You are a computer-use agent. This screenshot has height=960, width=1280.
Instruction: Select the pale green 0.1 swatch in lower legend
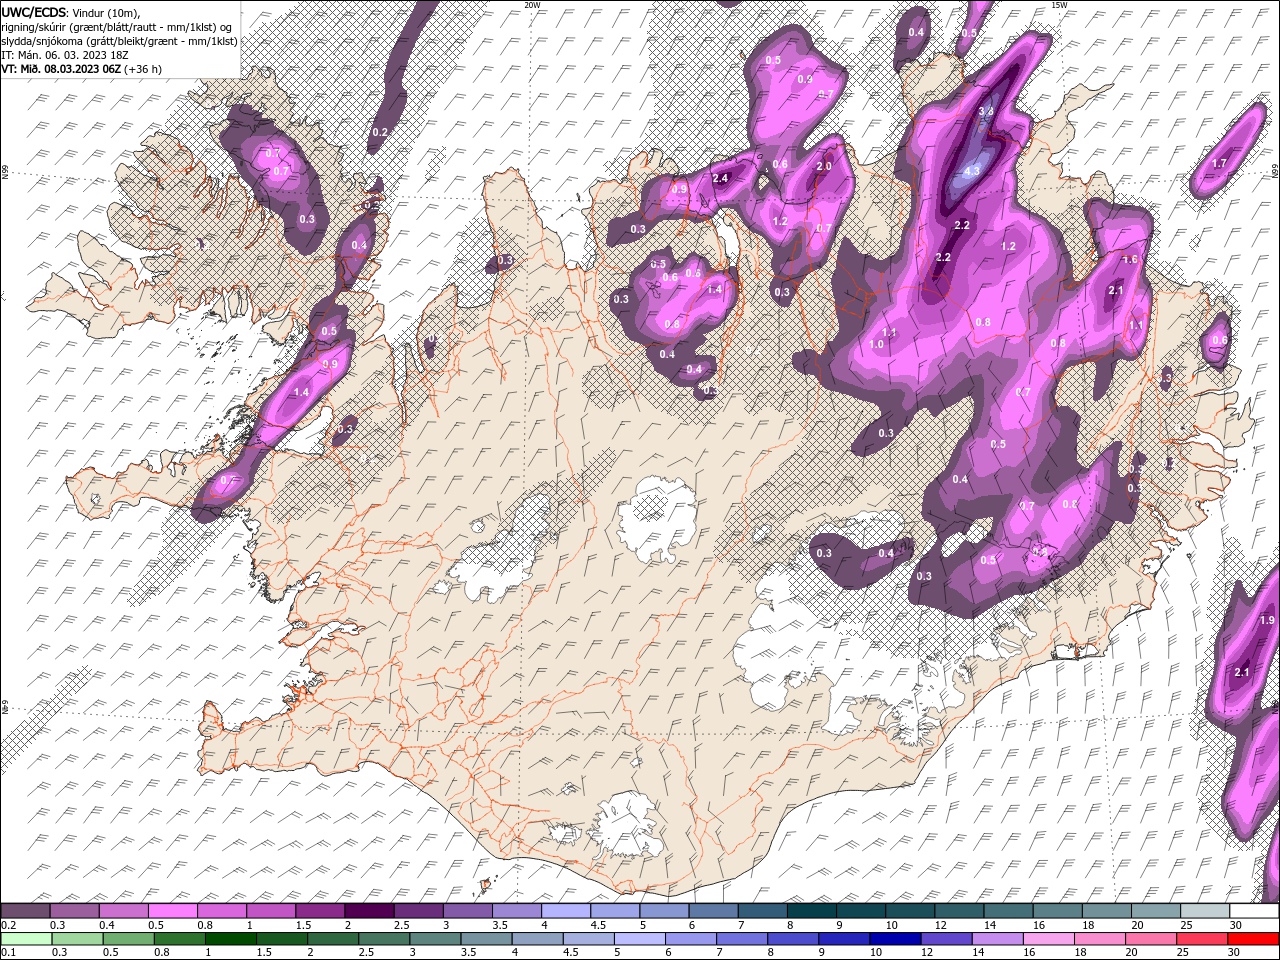tap(26, 939)
